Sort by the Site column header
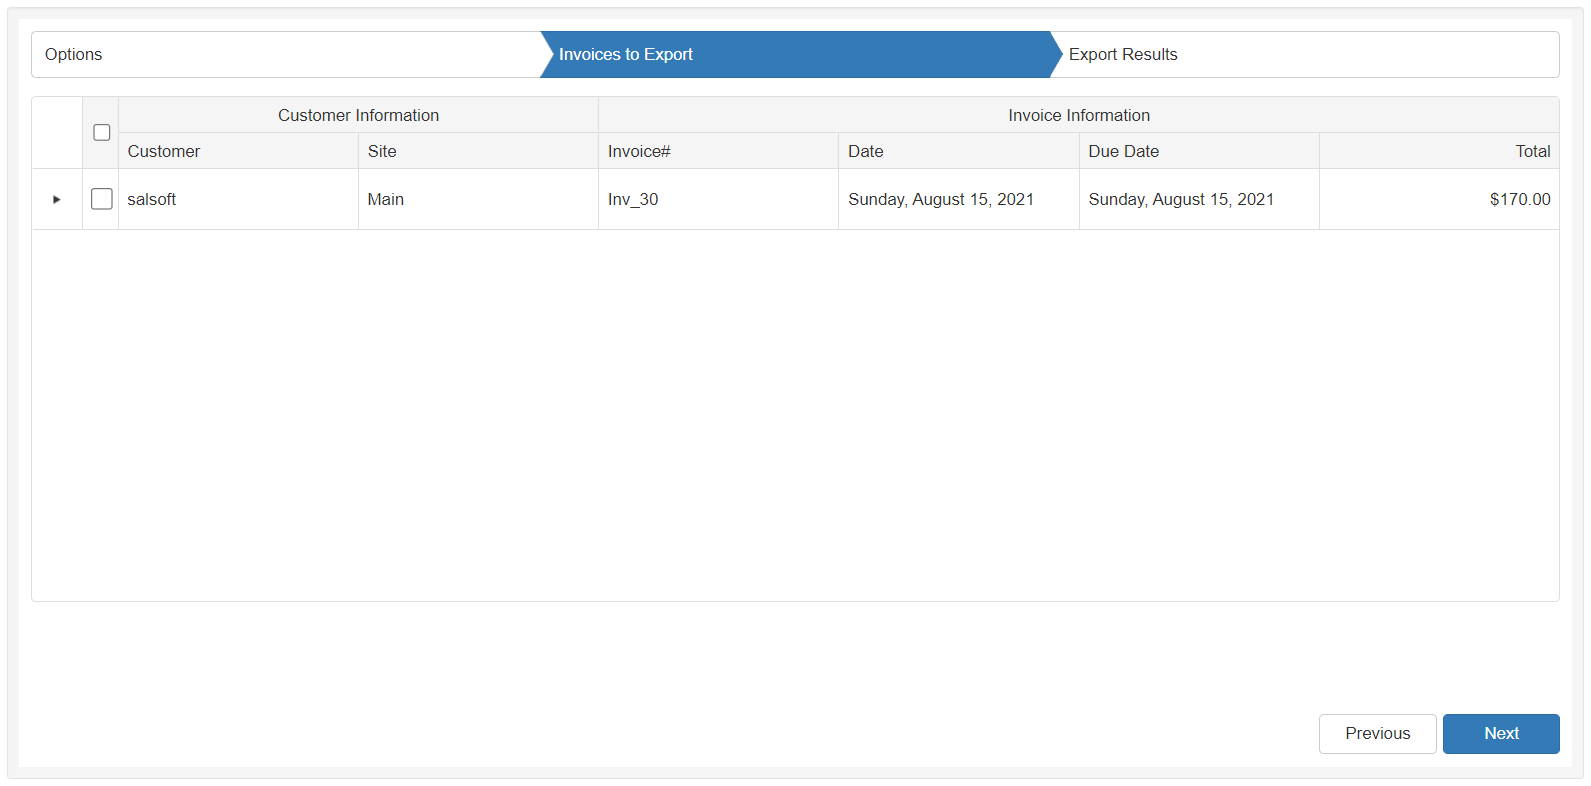Image resolution: width=1591 pixels, height=786 pixels. coord(382,152)
